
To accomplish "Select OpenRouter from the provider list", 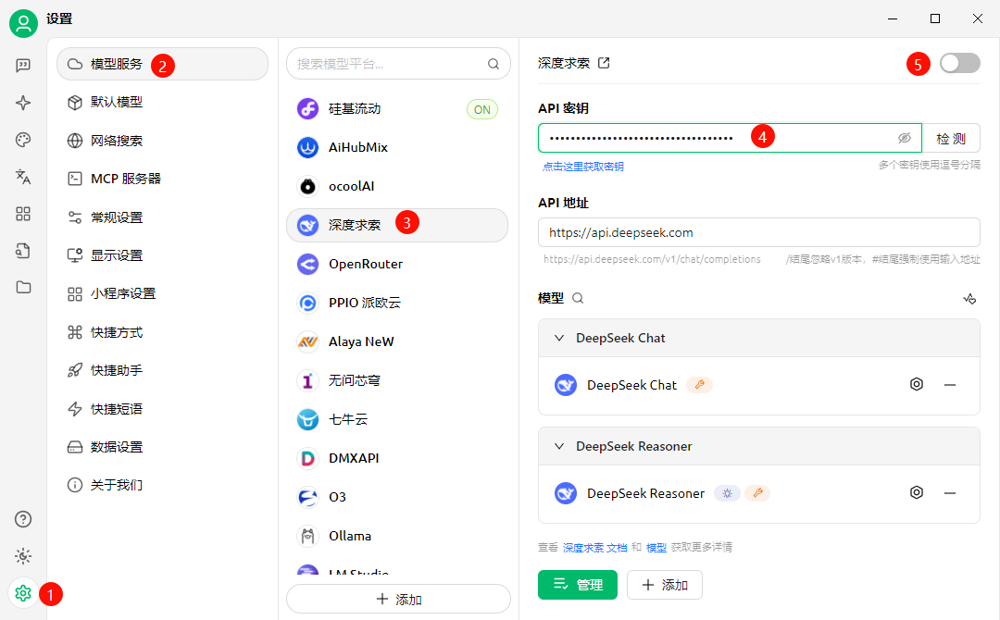I will 366,264.
